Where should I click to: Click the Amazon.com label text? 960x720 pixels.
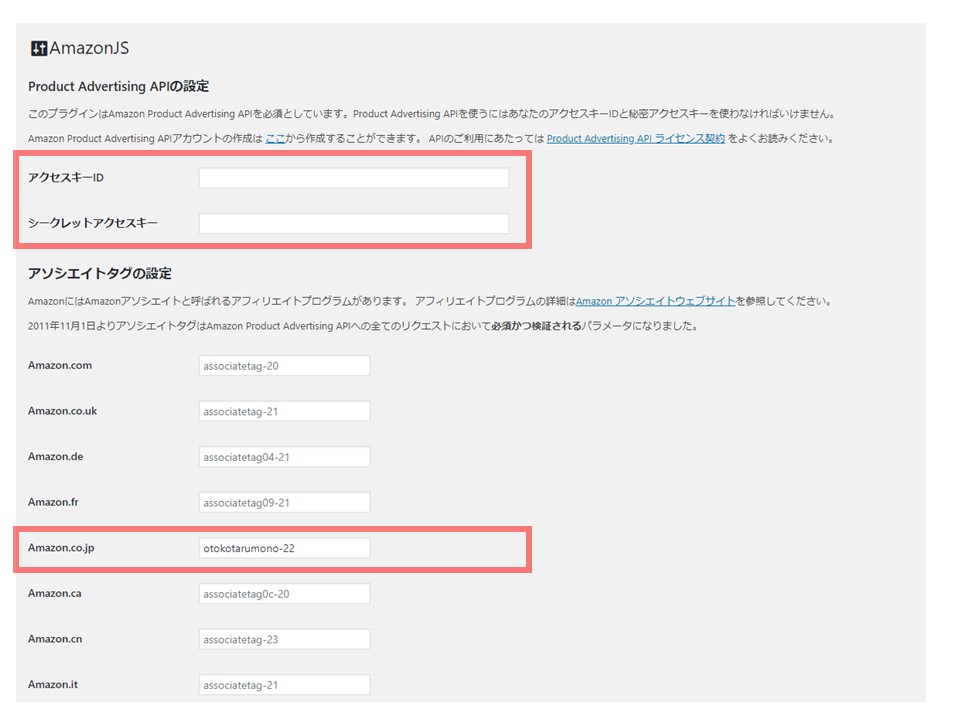[x=59, y=366]
